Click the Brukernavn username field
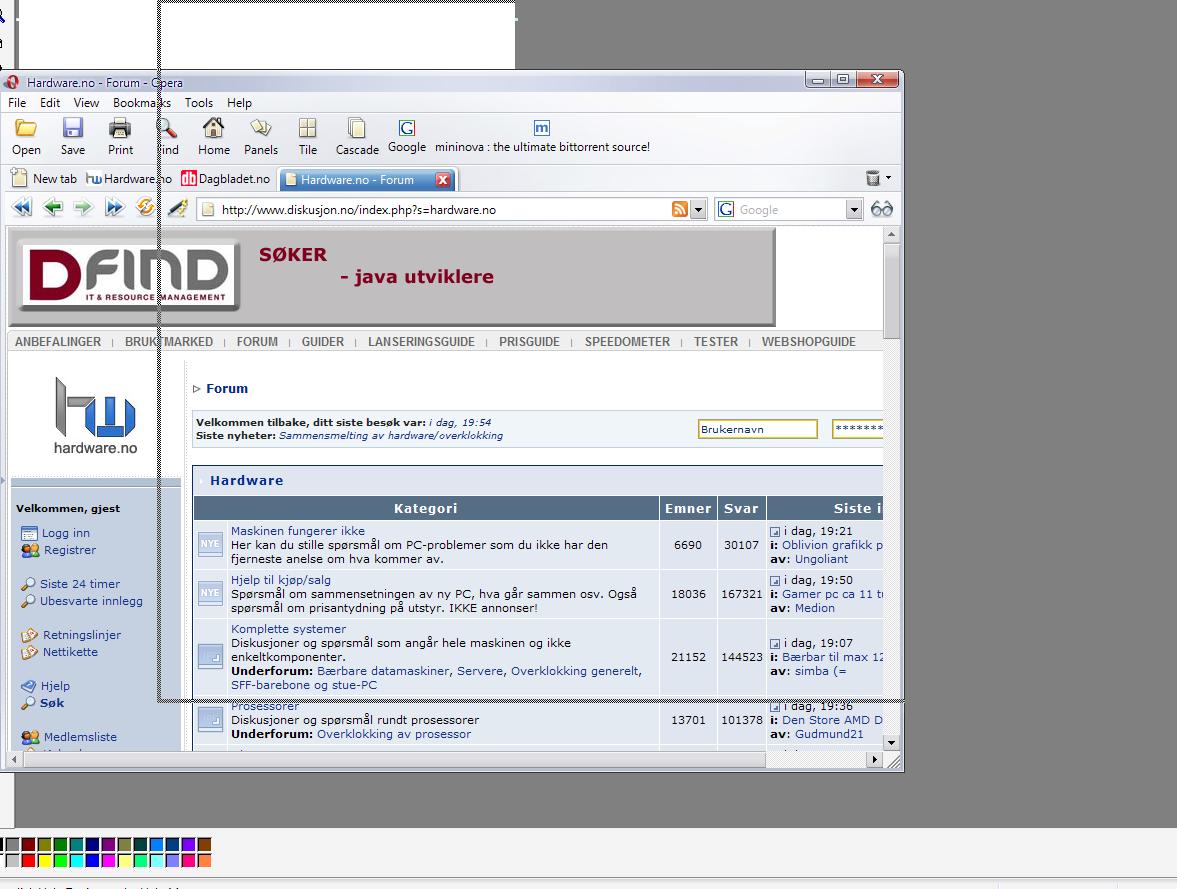Viewport: 1177px width, 889px height. [x=757, y=429]
